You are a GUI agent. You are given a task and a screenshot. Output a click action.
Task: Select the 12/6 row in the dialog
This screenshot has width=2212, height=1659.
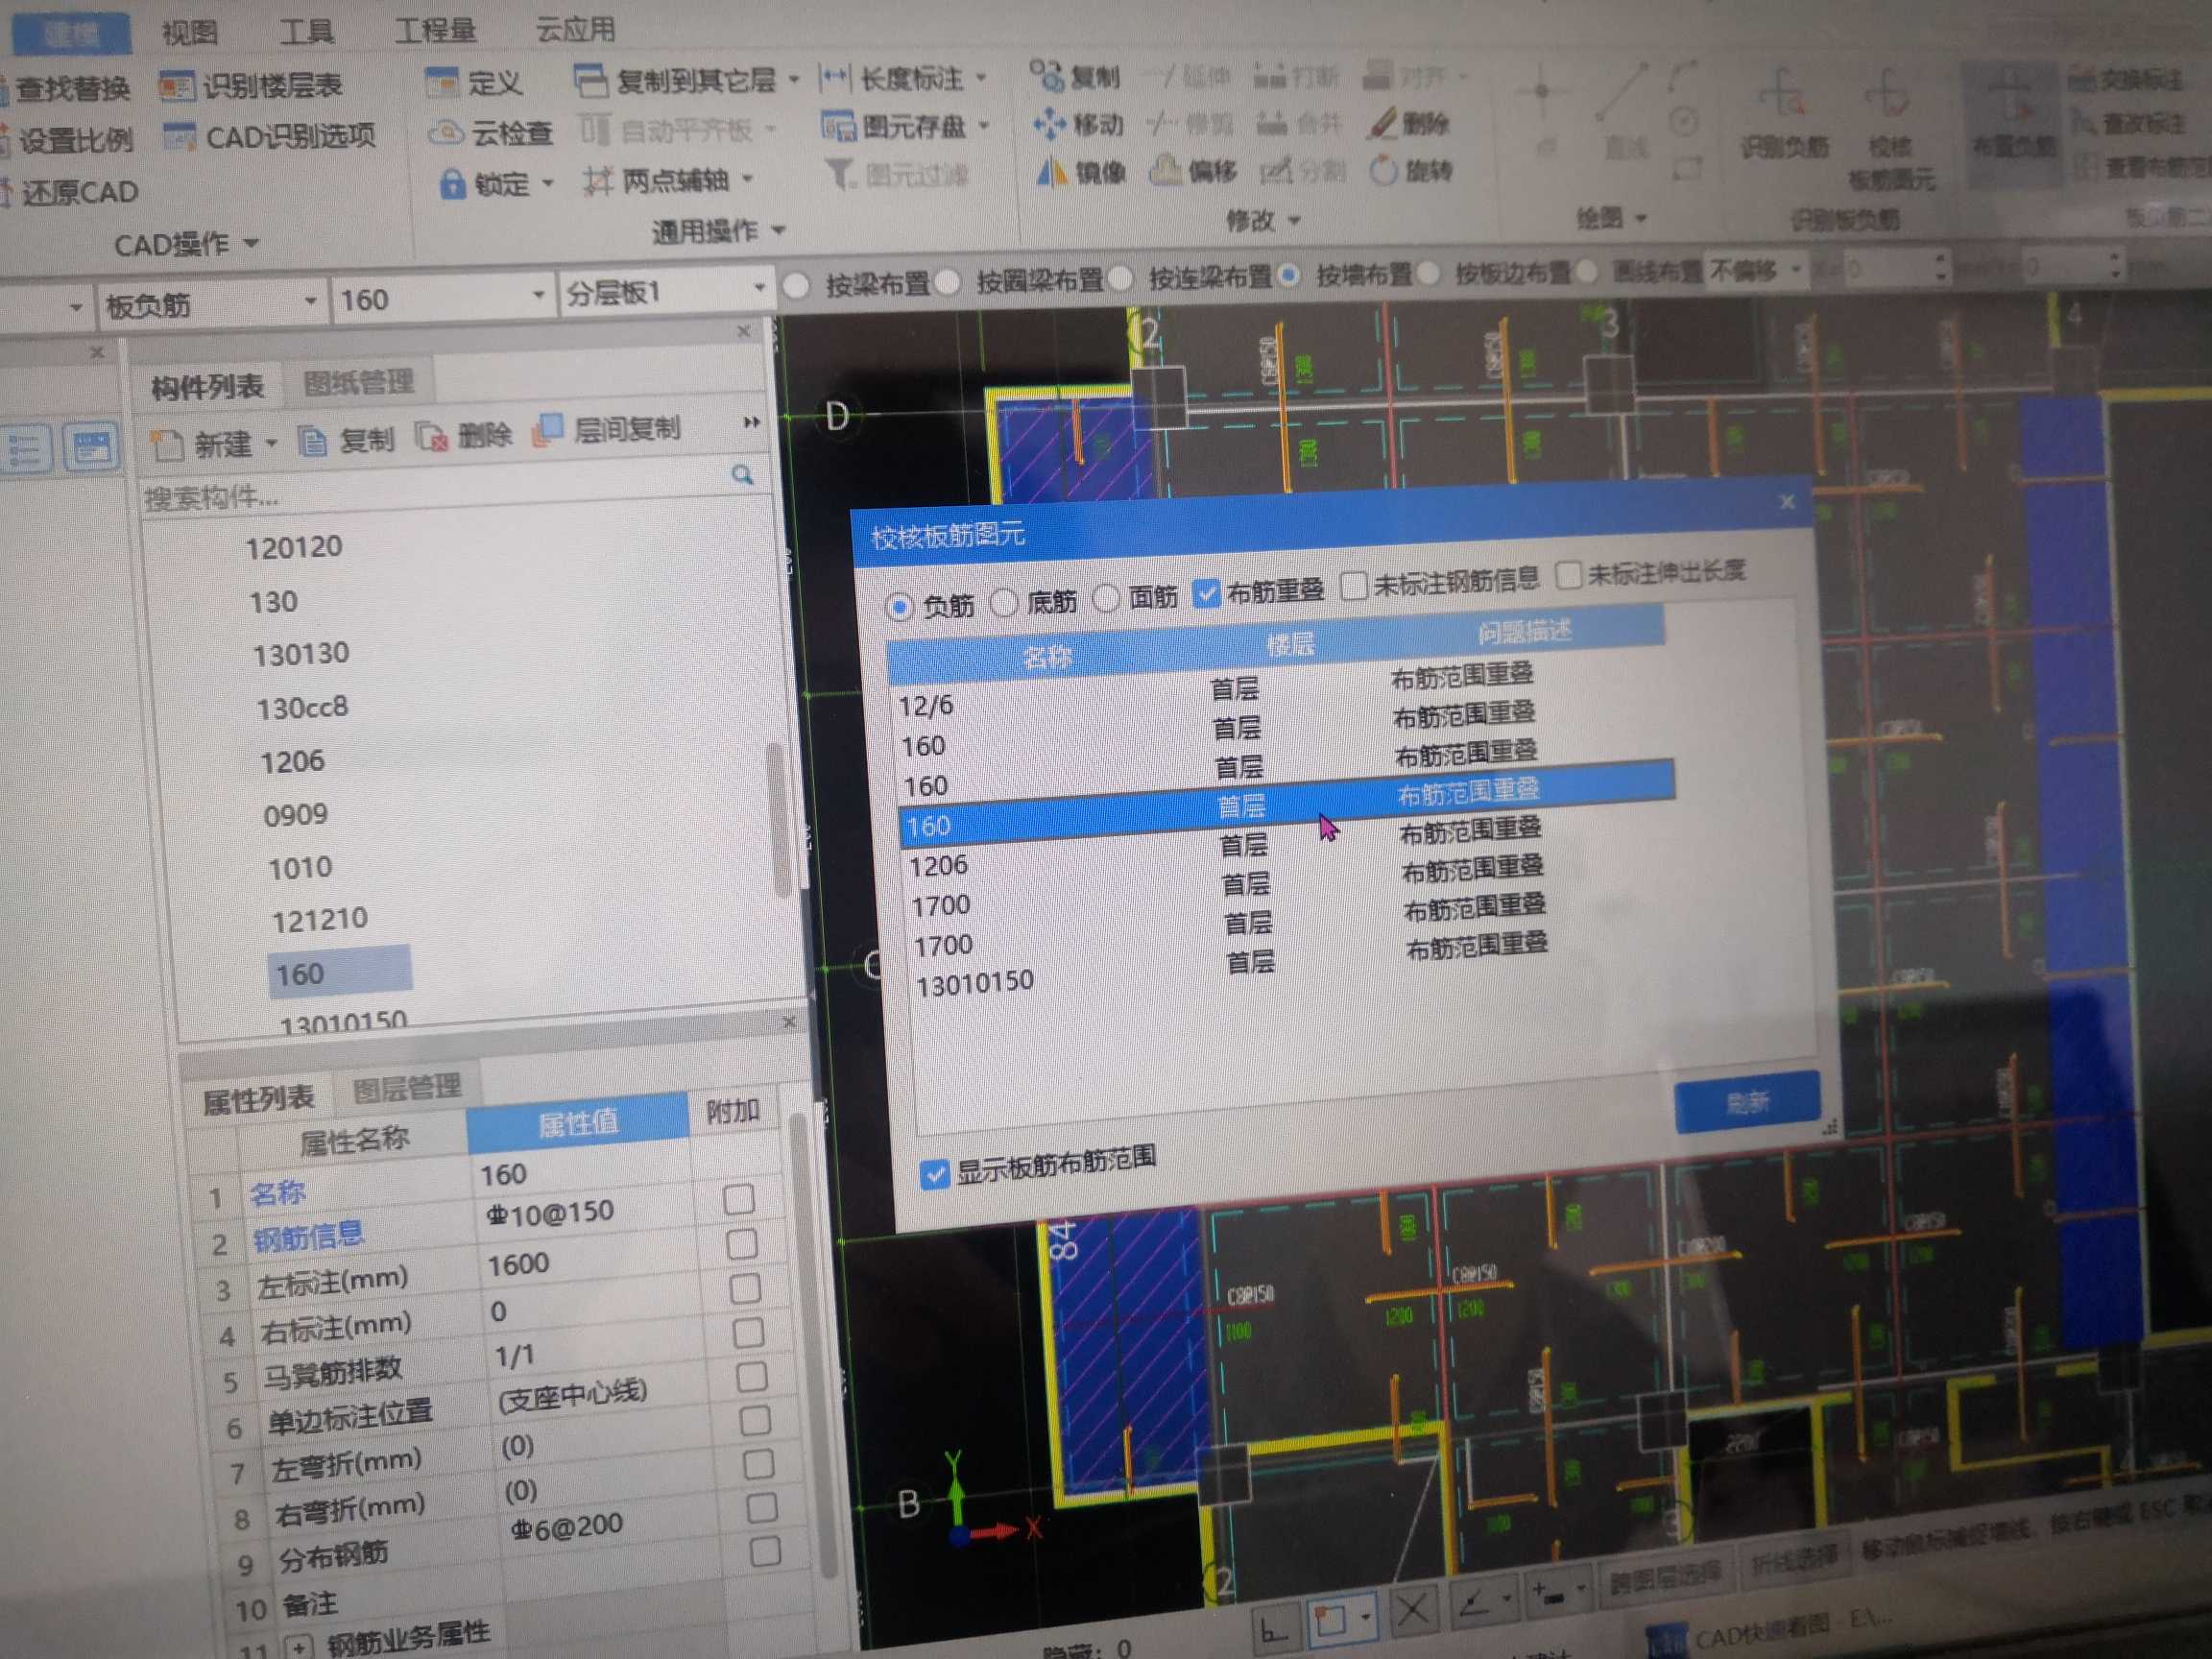point(1280,689)
